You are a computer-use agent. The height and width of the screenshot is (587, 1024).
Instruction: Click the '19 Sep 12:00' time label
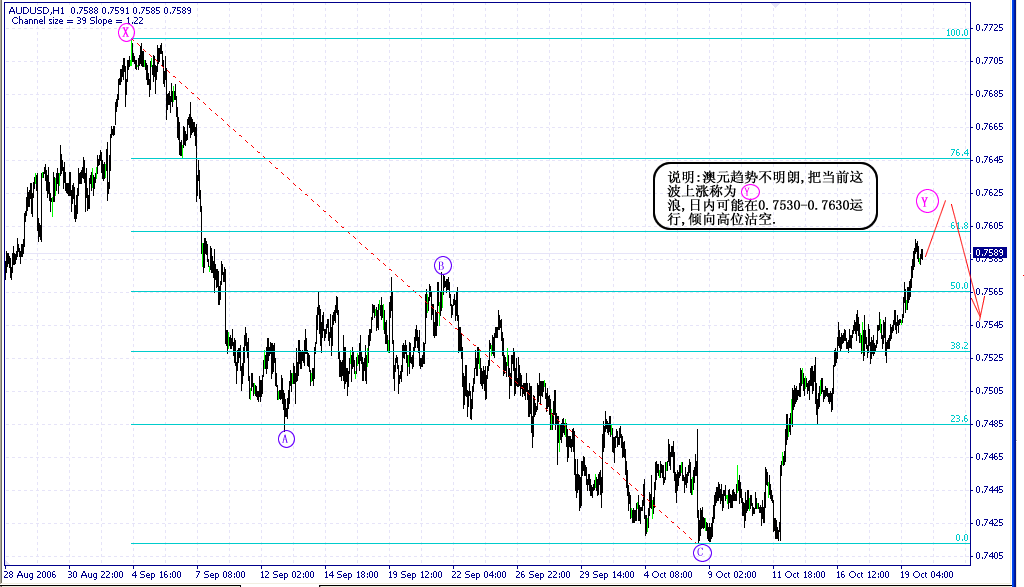click(415, 575)
